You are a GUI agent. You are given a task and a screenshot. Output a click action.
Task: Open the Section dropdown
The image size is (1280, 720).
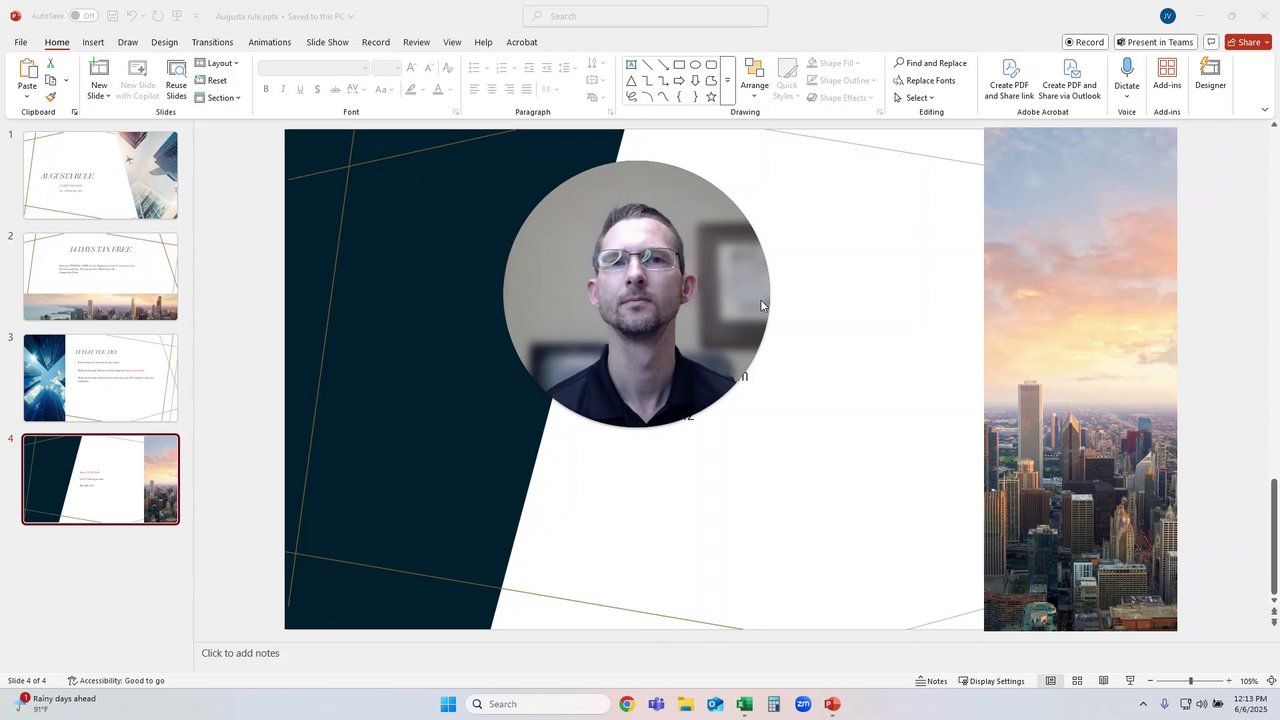pos(218,97)
